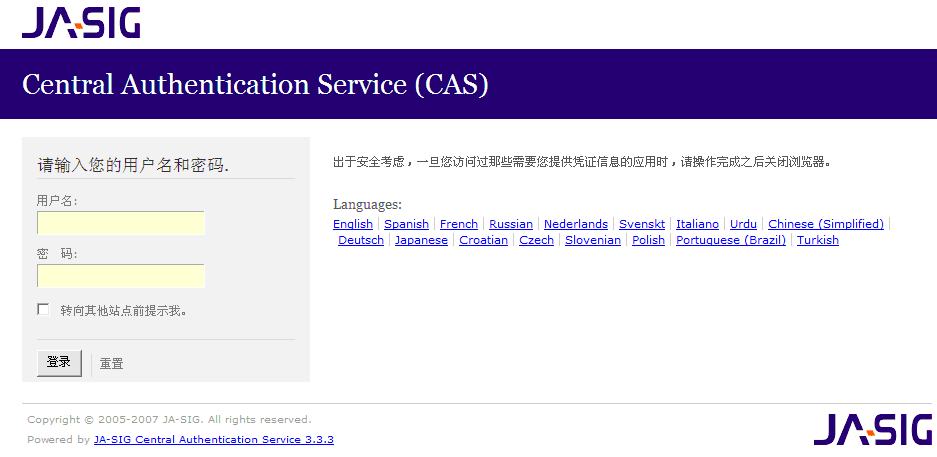The image size is (937, 457).
Task: Switch language to Deutsch
Action: [x=361, y=240]
